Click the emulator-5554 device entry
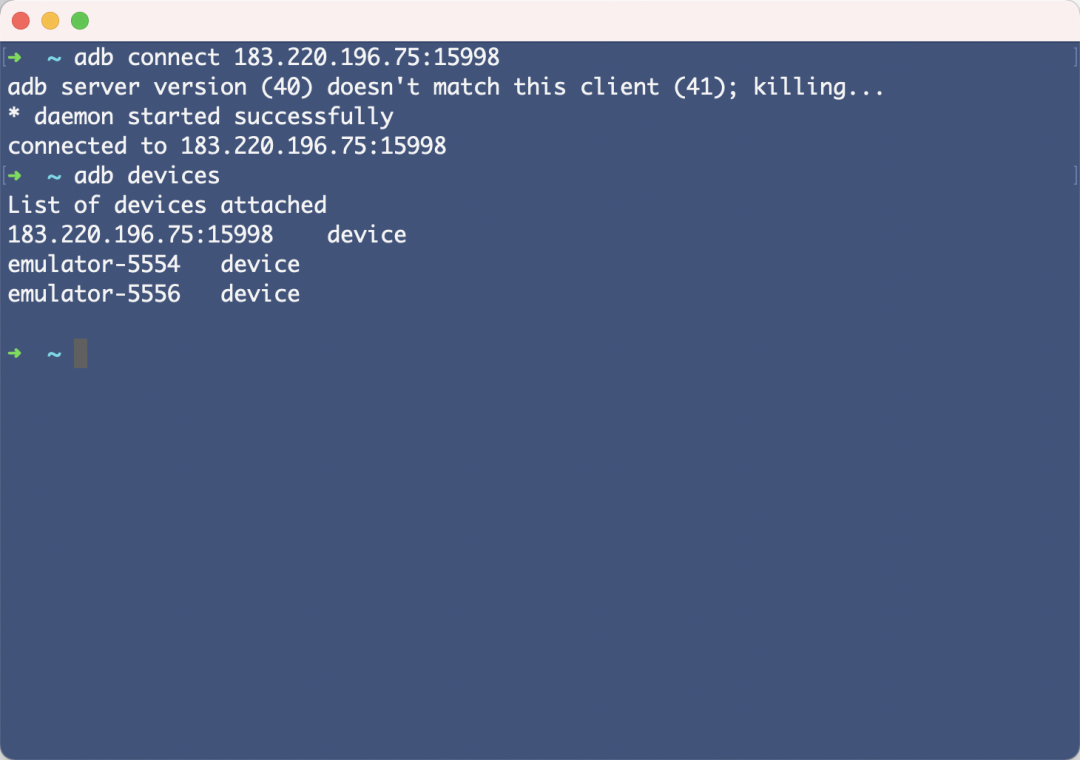1080x760 pixels. tap(94, 265)
